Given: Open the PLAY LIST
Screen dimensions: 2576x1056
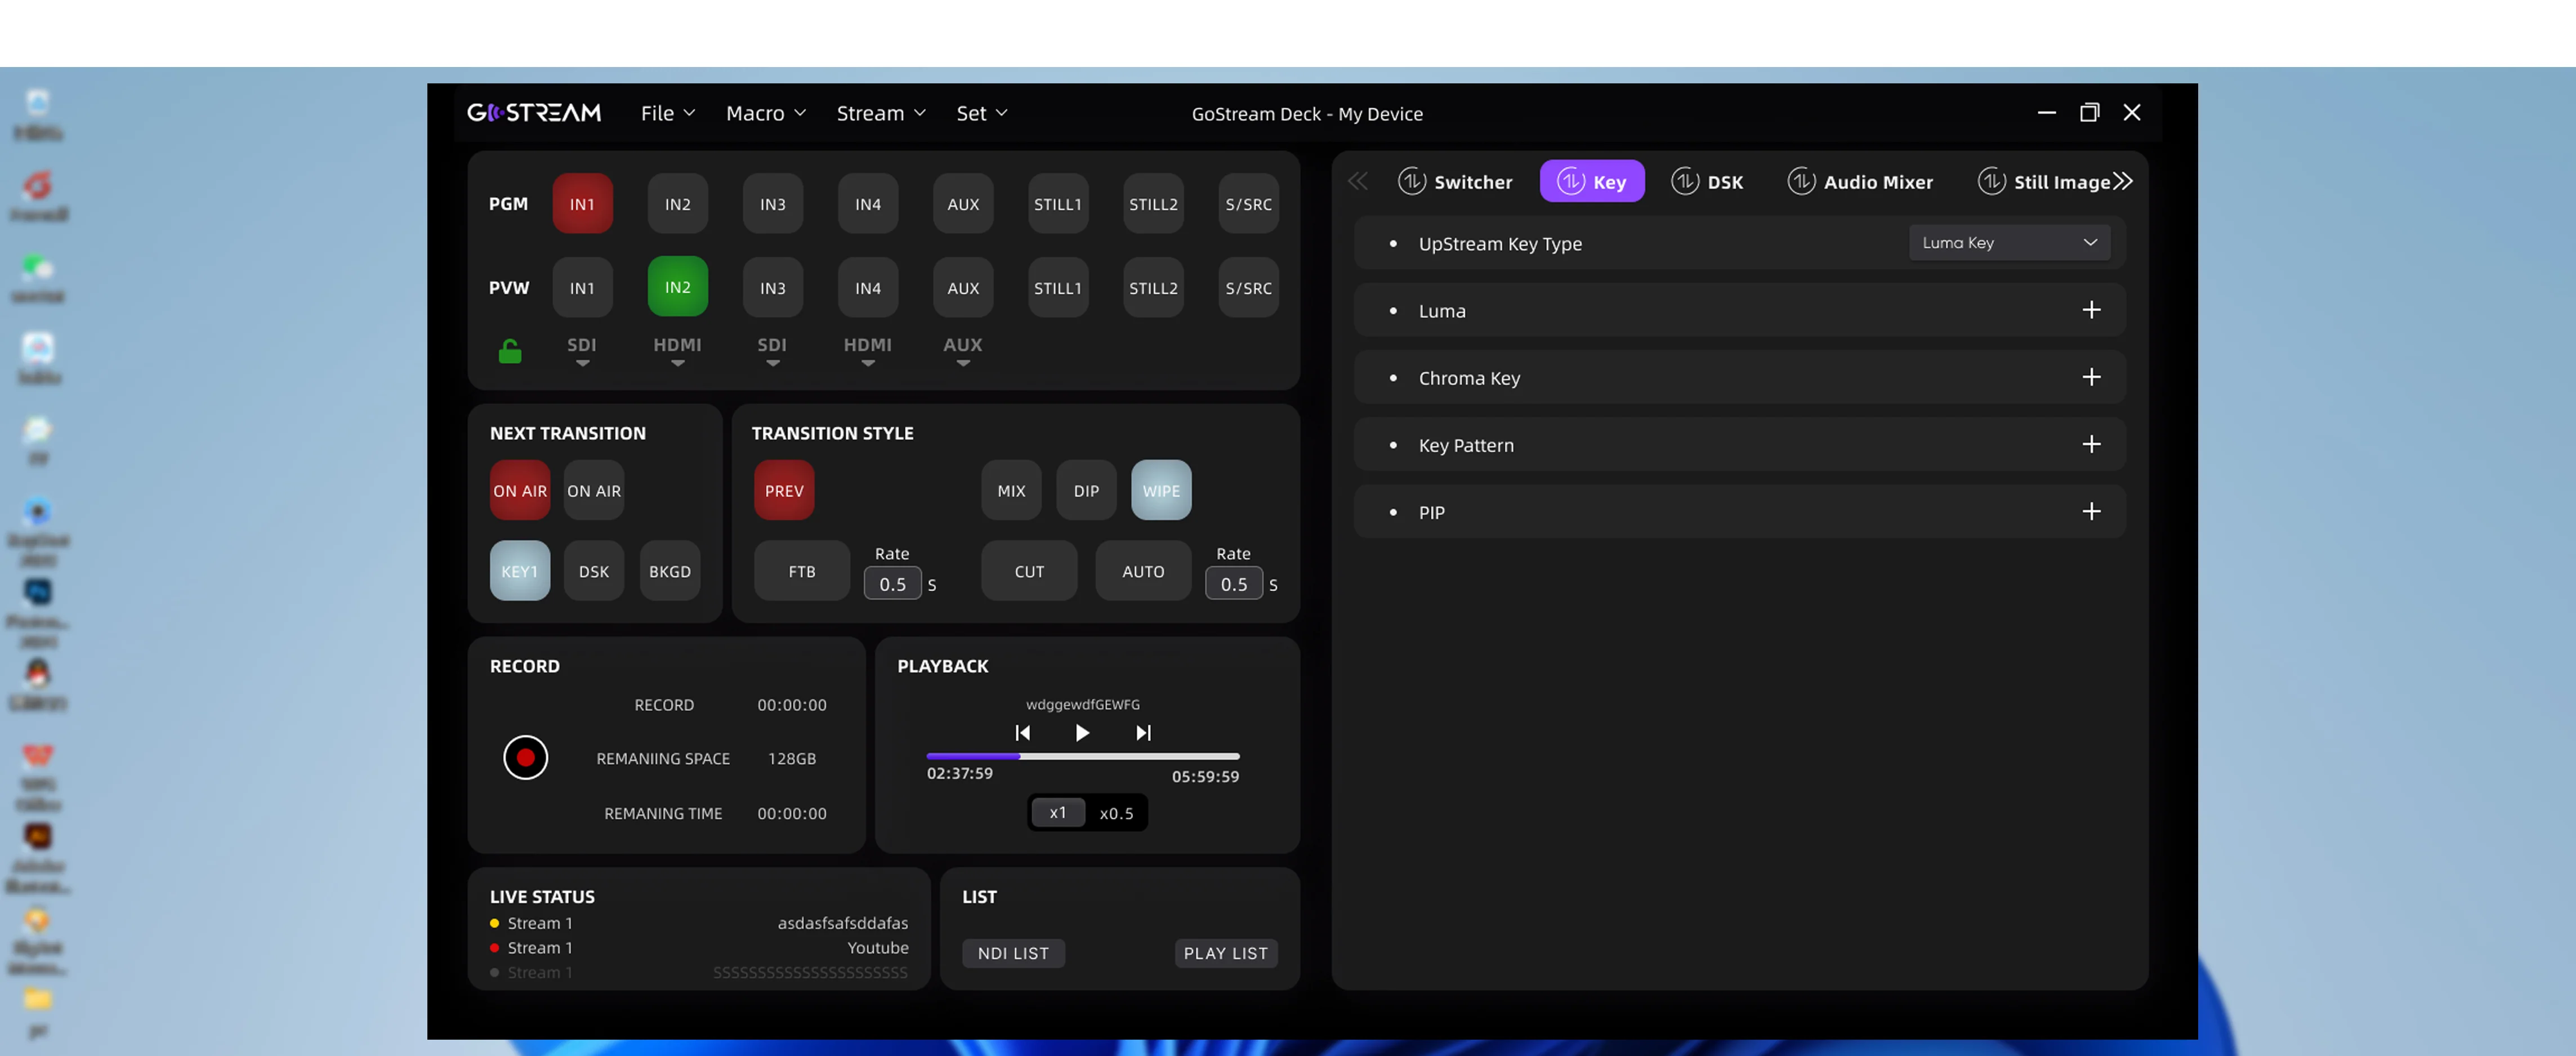Looking at the screenshot, I should pyautogui.click(x=1226, y=953).
